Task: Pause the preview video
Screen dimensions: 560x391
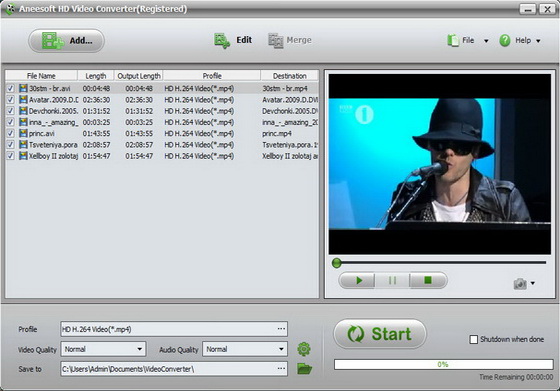Action: coord(392,280)
